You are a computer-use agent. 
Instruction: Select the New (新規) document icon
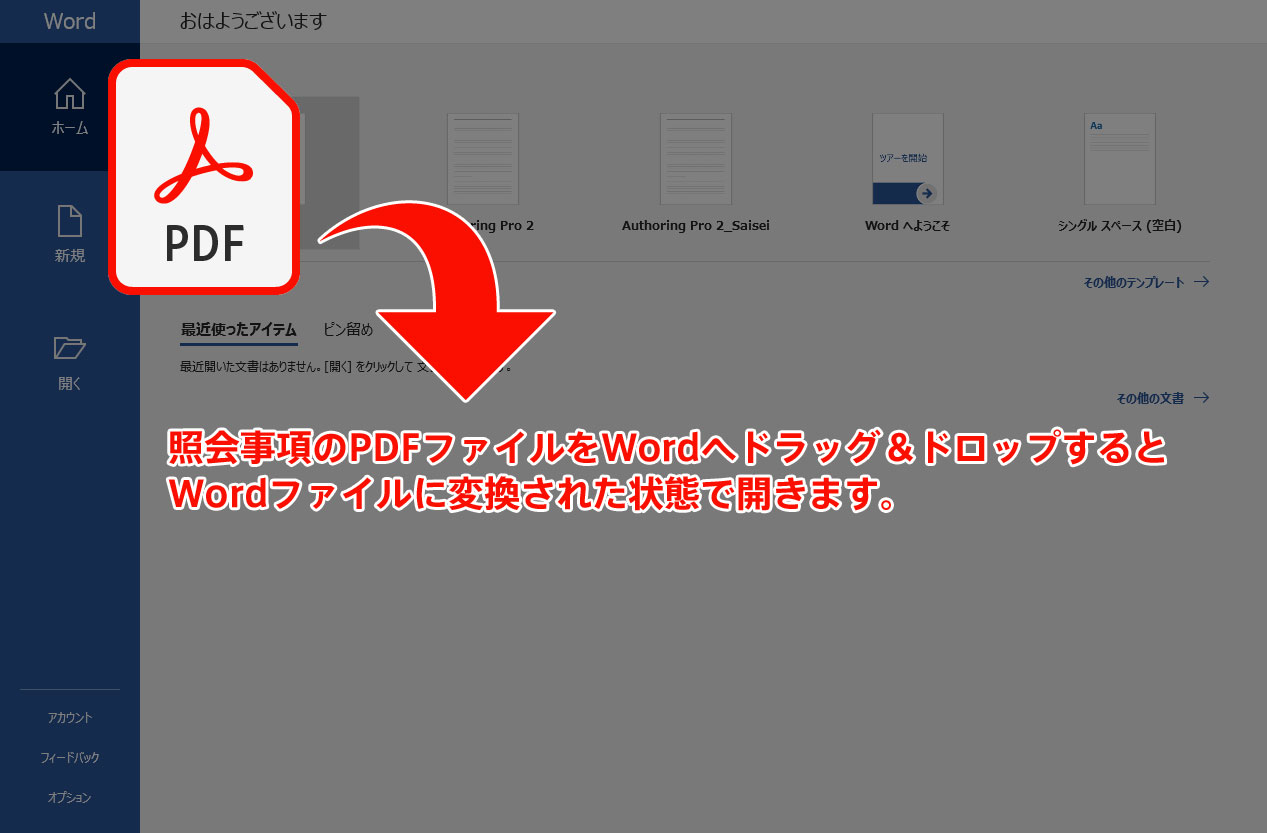pyautogui.click(x=69, y=221)
